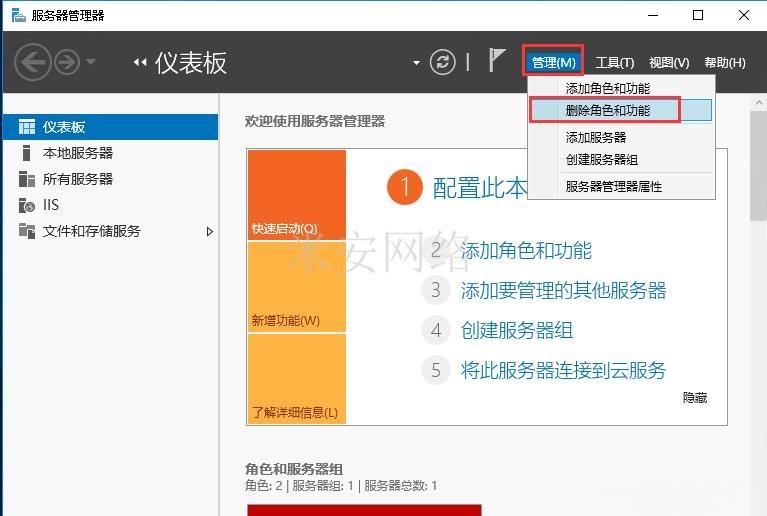Select 本地服务器 in the navigation pane
This screenshot has width=767, height=516.
point(111,153)
